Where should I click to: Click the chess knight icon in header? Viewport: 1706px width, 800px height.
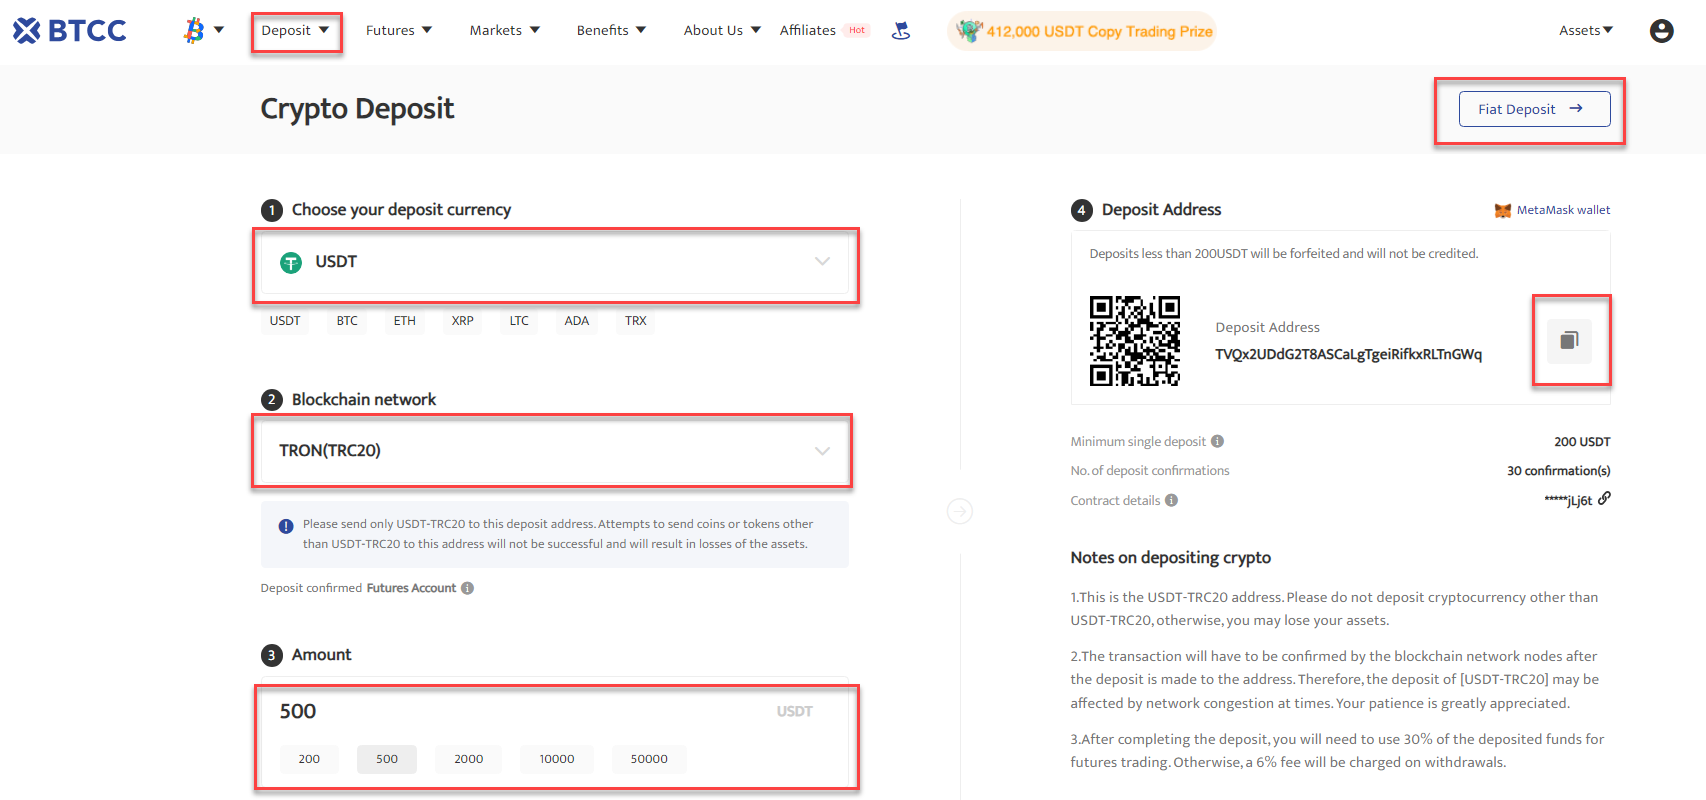901,31
